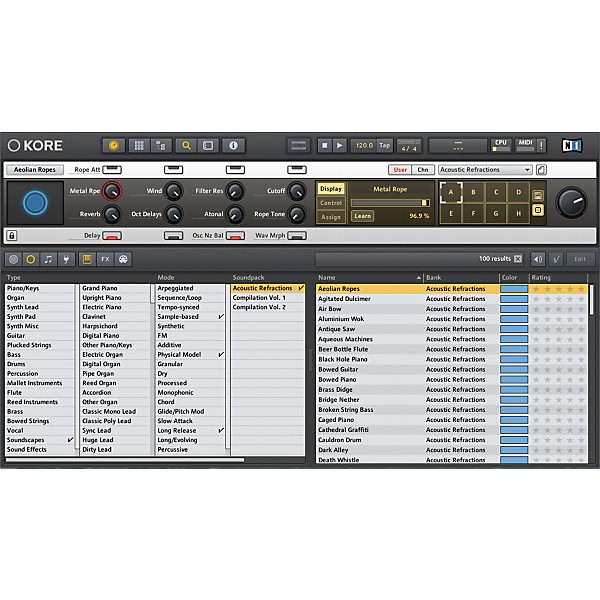The height and width of the screenshot is (600, 600).
Task: Adjust the Metal Rope value slider
Action: click(x=390, y=203)
